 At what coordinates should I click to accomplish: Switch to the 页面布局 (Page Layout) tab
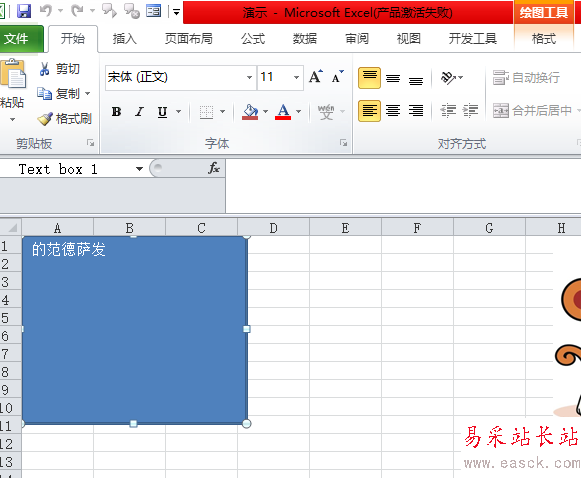point(189,39)
